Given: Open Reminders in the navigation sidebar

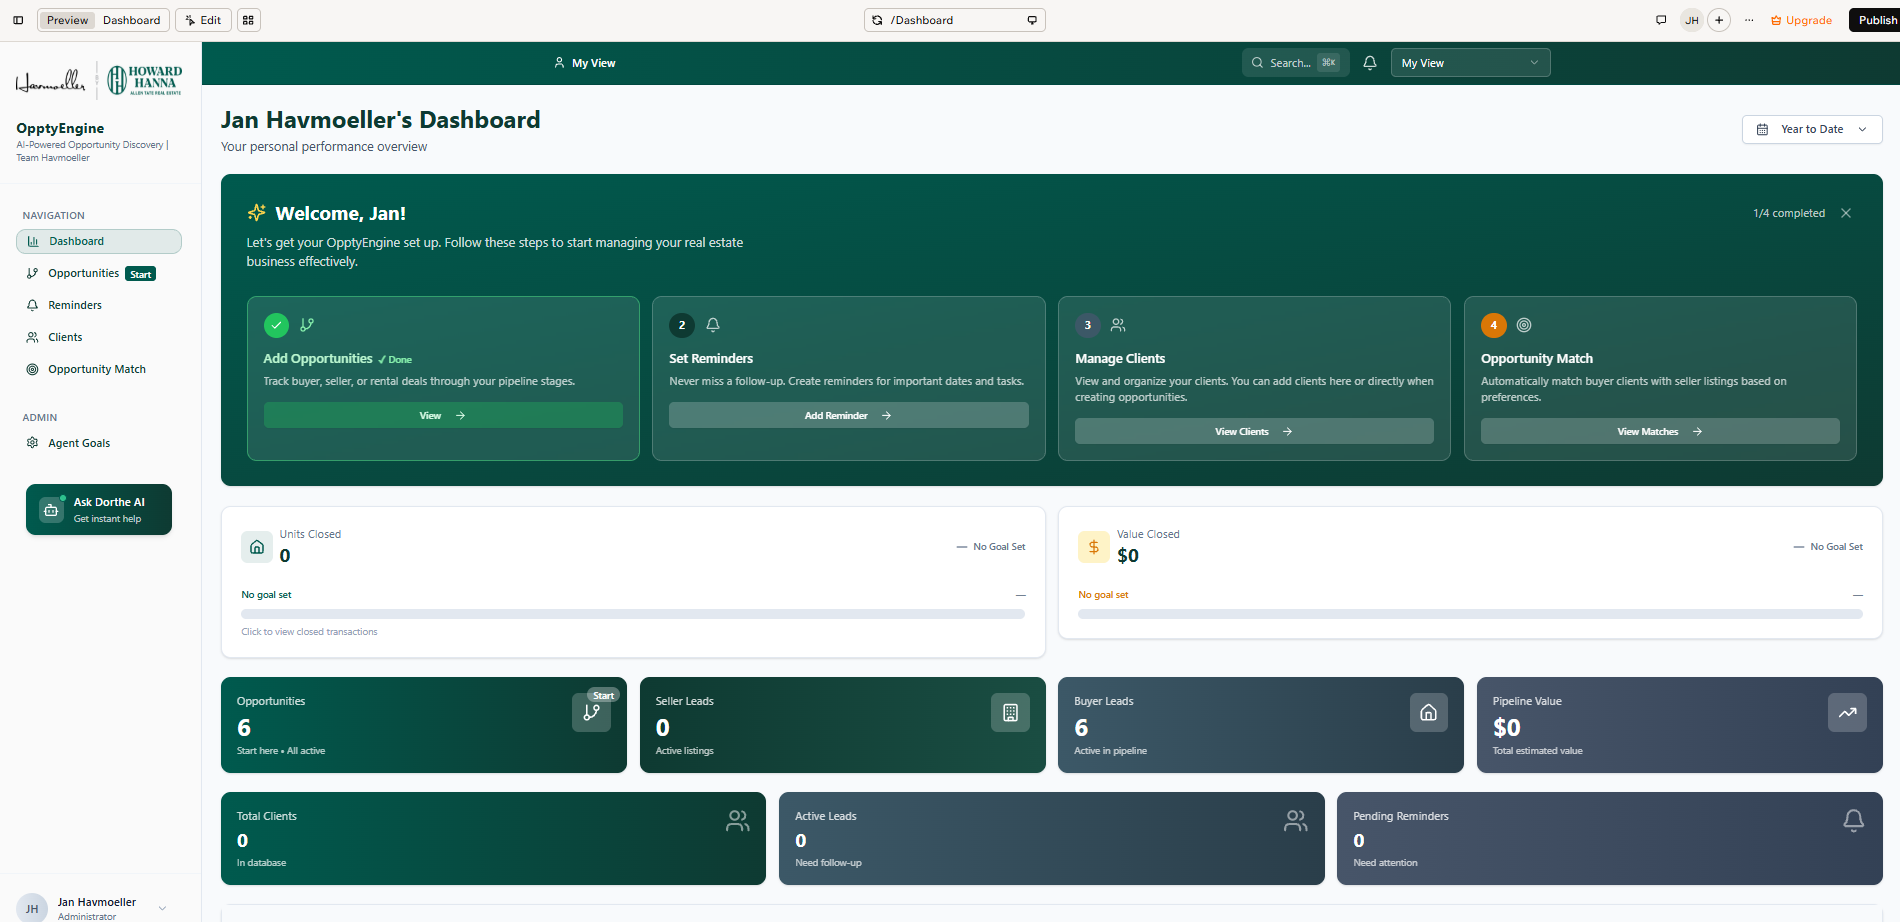Looking at the screenshot, I should click(x=99, y=305).
